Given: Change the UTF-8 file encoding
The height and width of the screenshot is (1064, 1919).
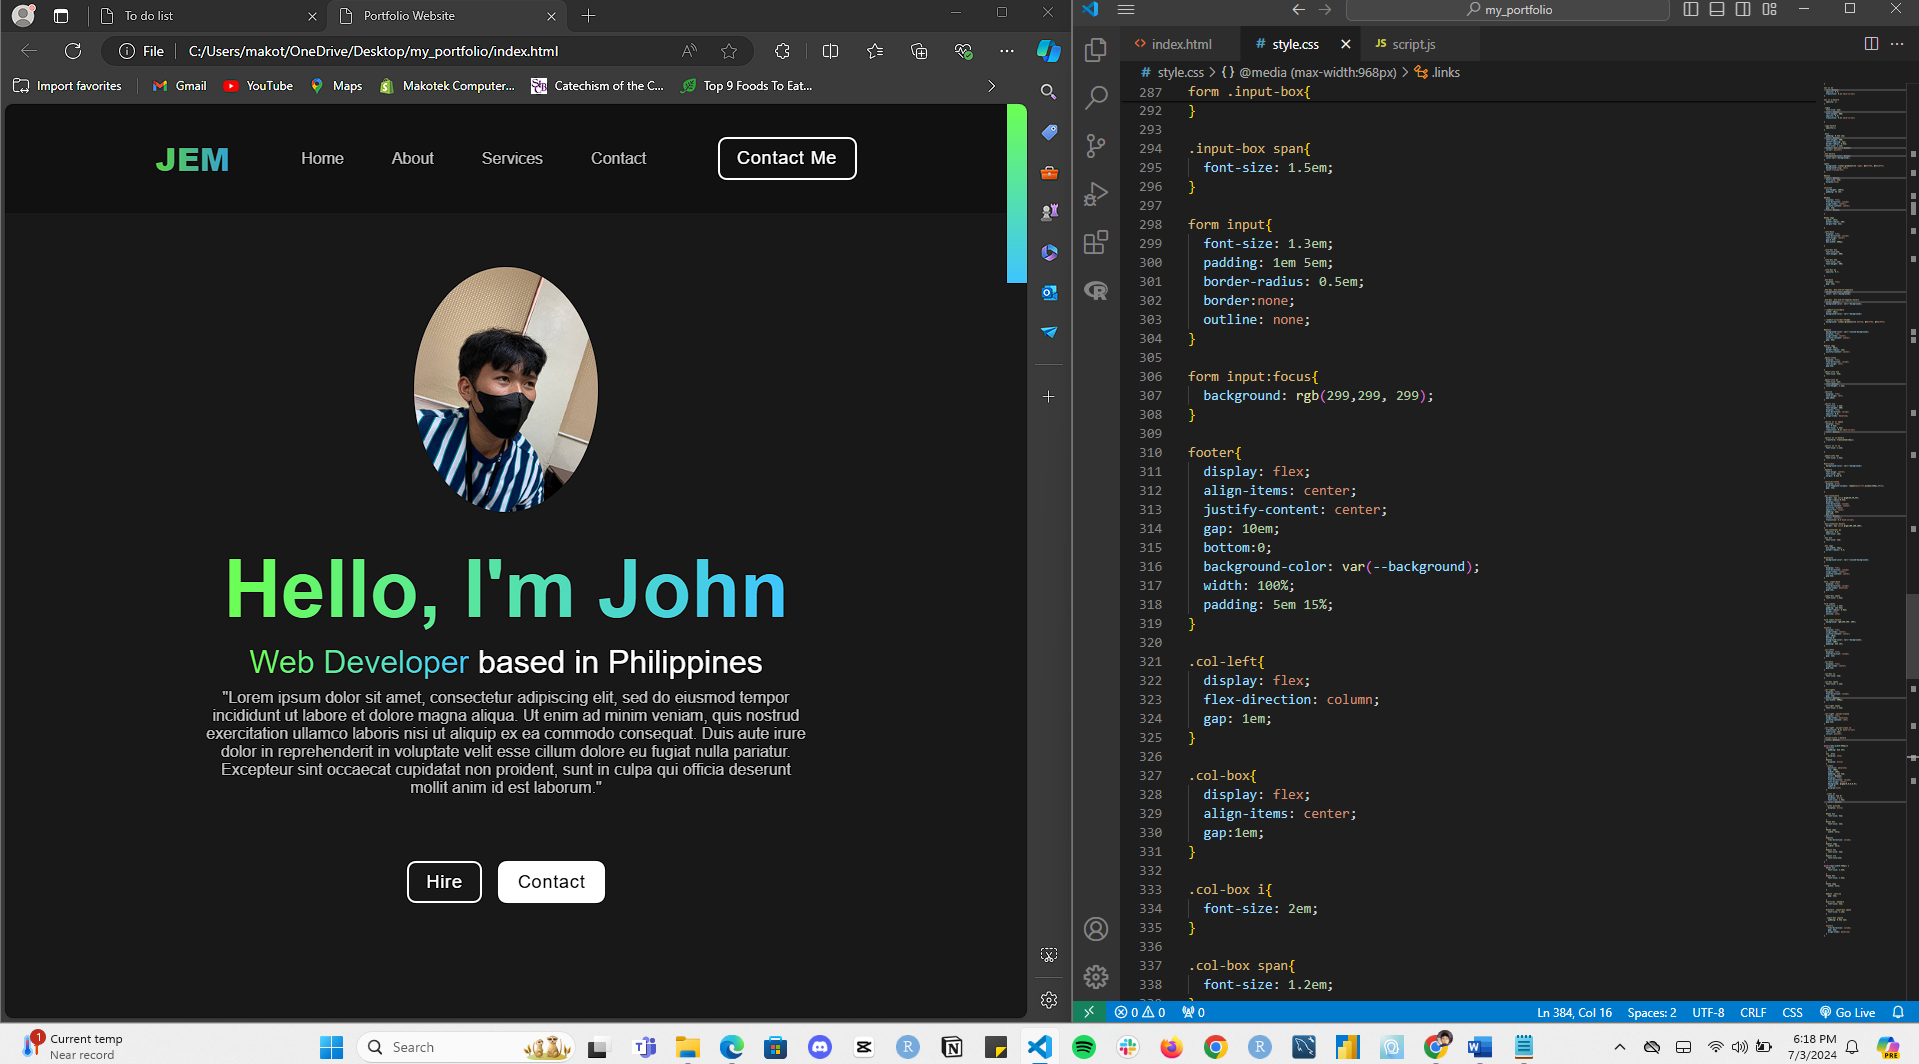Looking at the screenshot, I should point(1708,1012).
